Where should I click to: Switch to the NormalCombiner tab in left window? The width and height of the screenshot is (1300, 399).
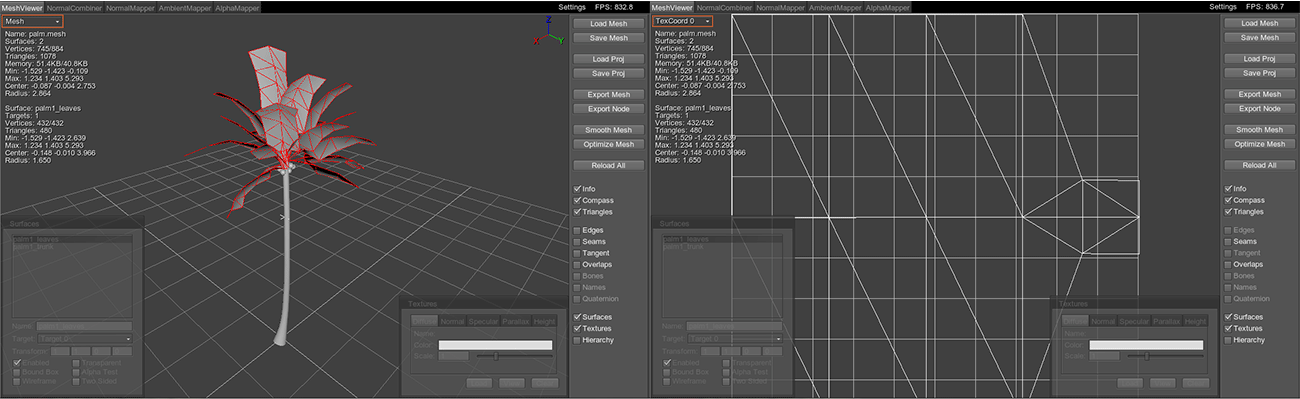pos(74,8)
